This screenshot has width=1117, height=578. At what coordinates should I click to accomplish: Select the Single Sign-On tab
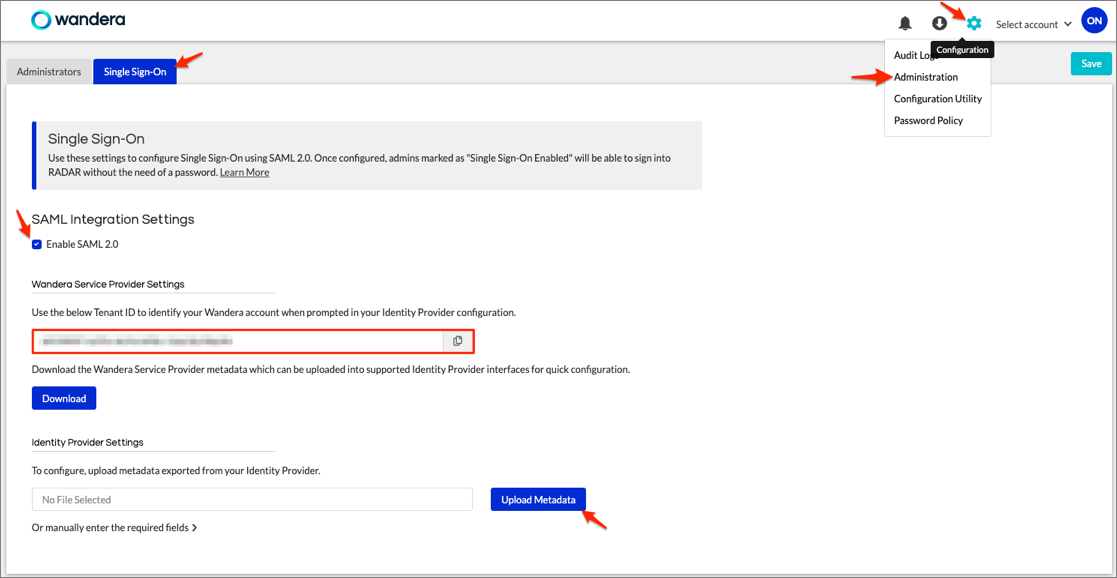pyautogui.click(x=135, y=72)
